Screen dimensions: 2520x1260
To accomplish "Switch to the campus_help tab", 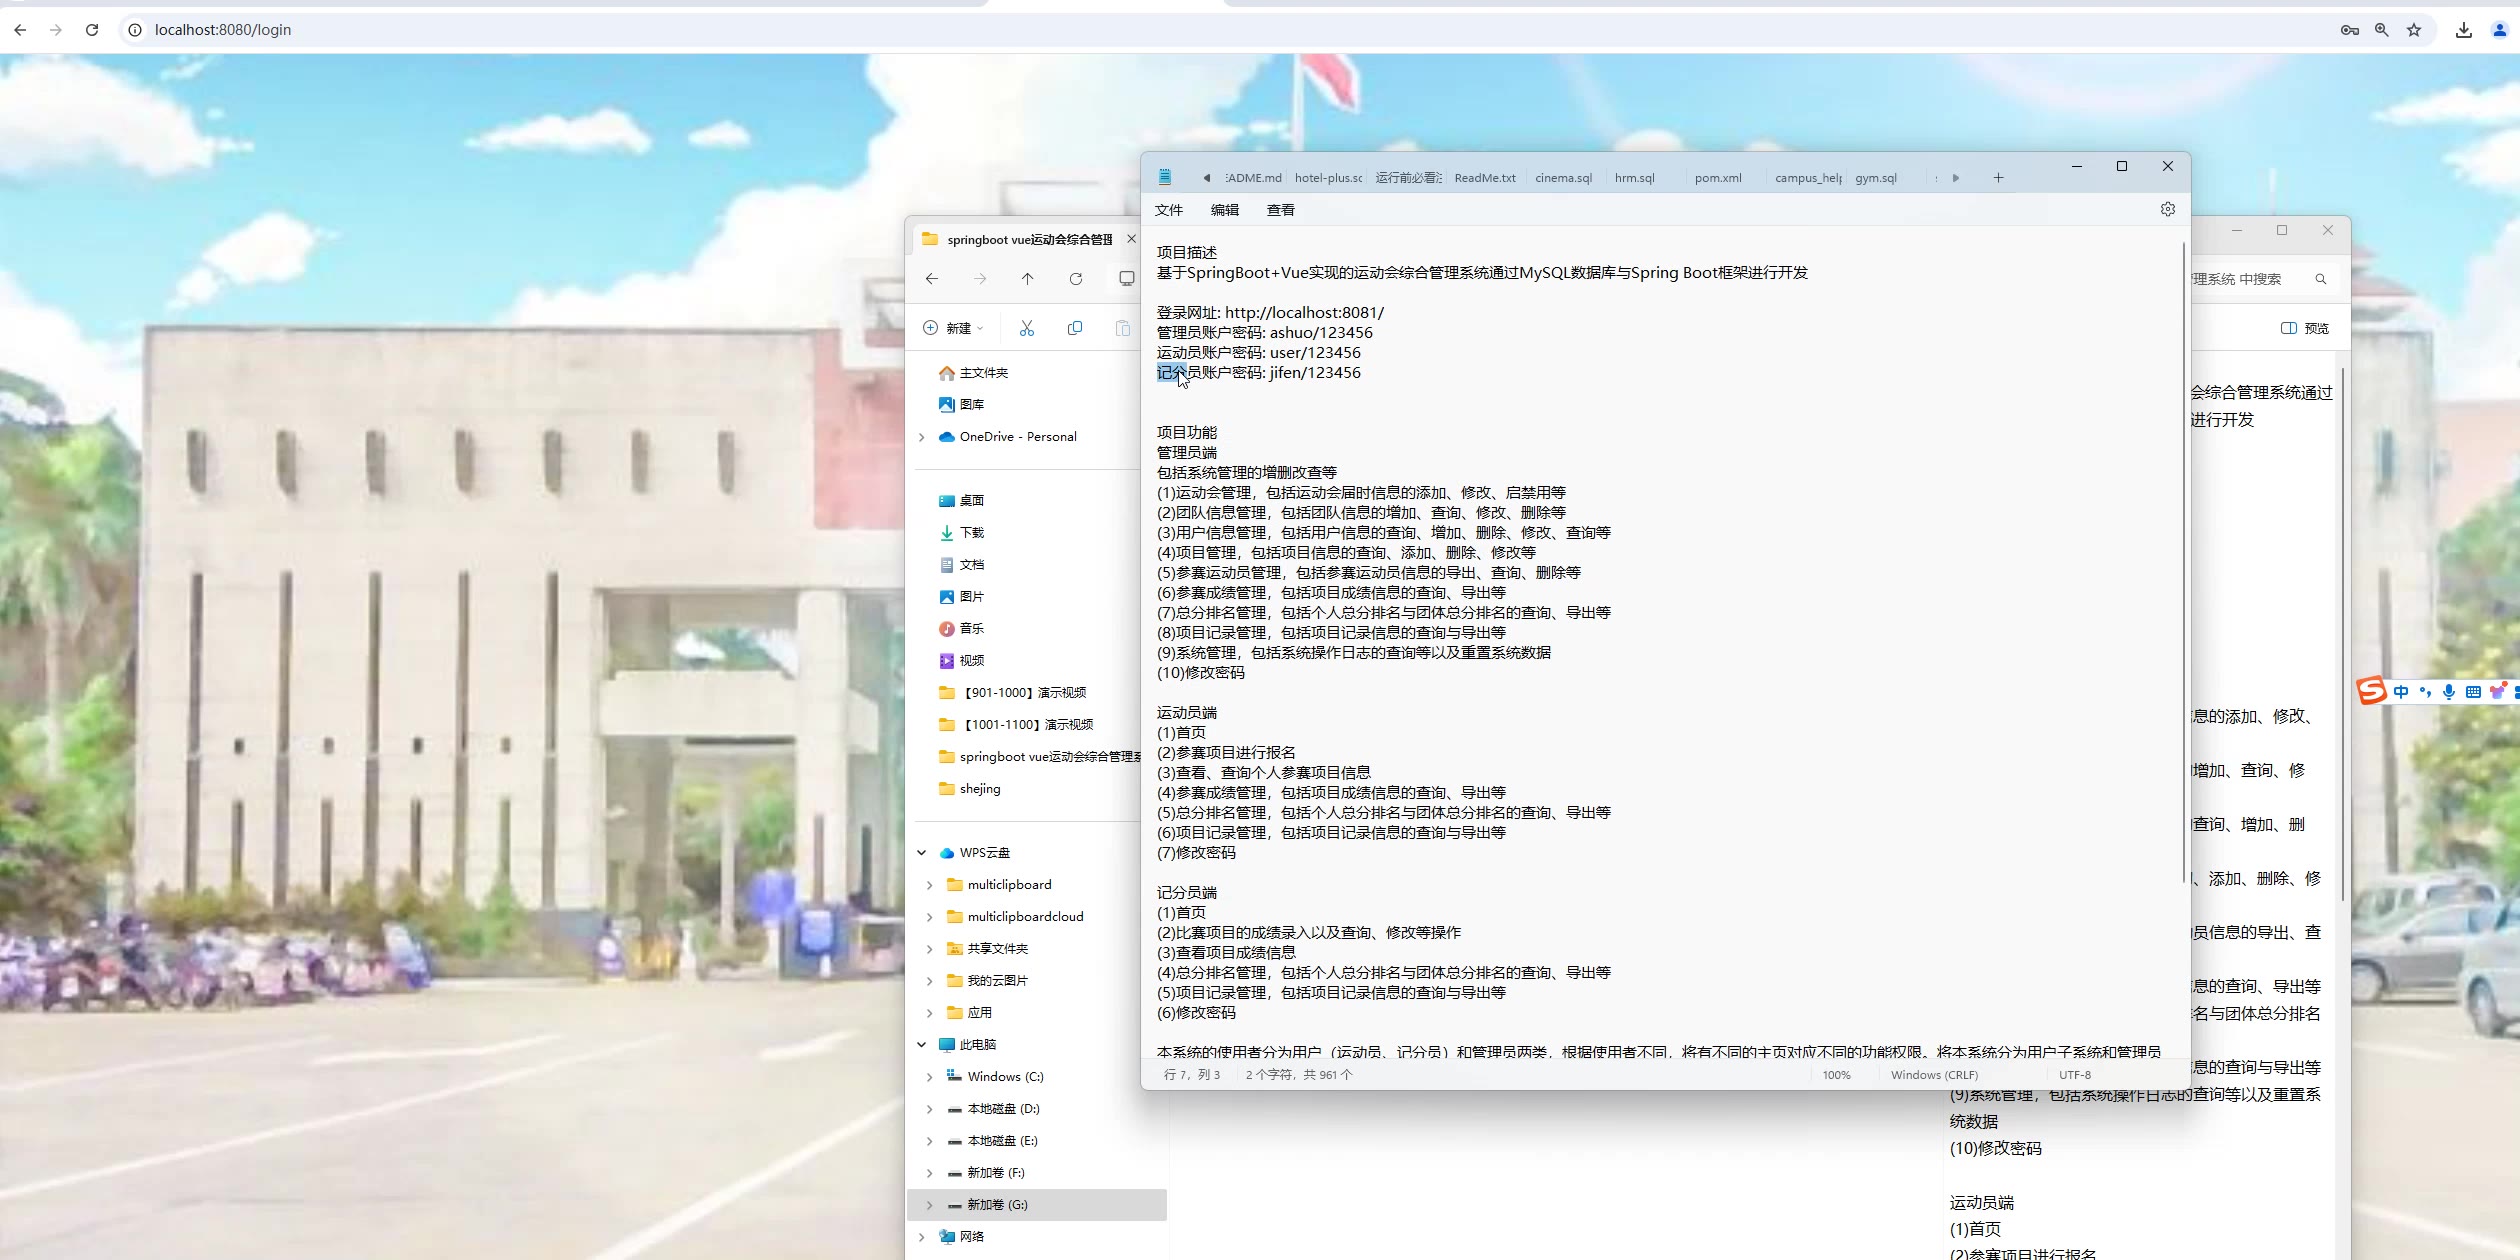I will tap(1808, 178).
